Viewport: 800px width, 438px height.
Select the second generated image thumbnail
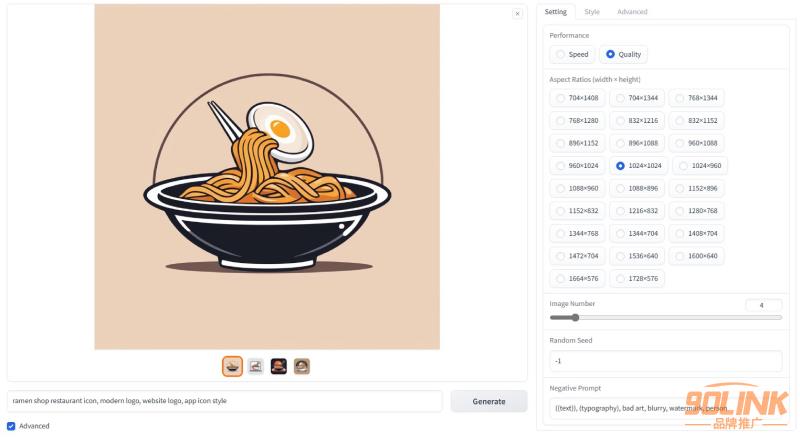pyautogui.click(x=256, y=366)
